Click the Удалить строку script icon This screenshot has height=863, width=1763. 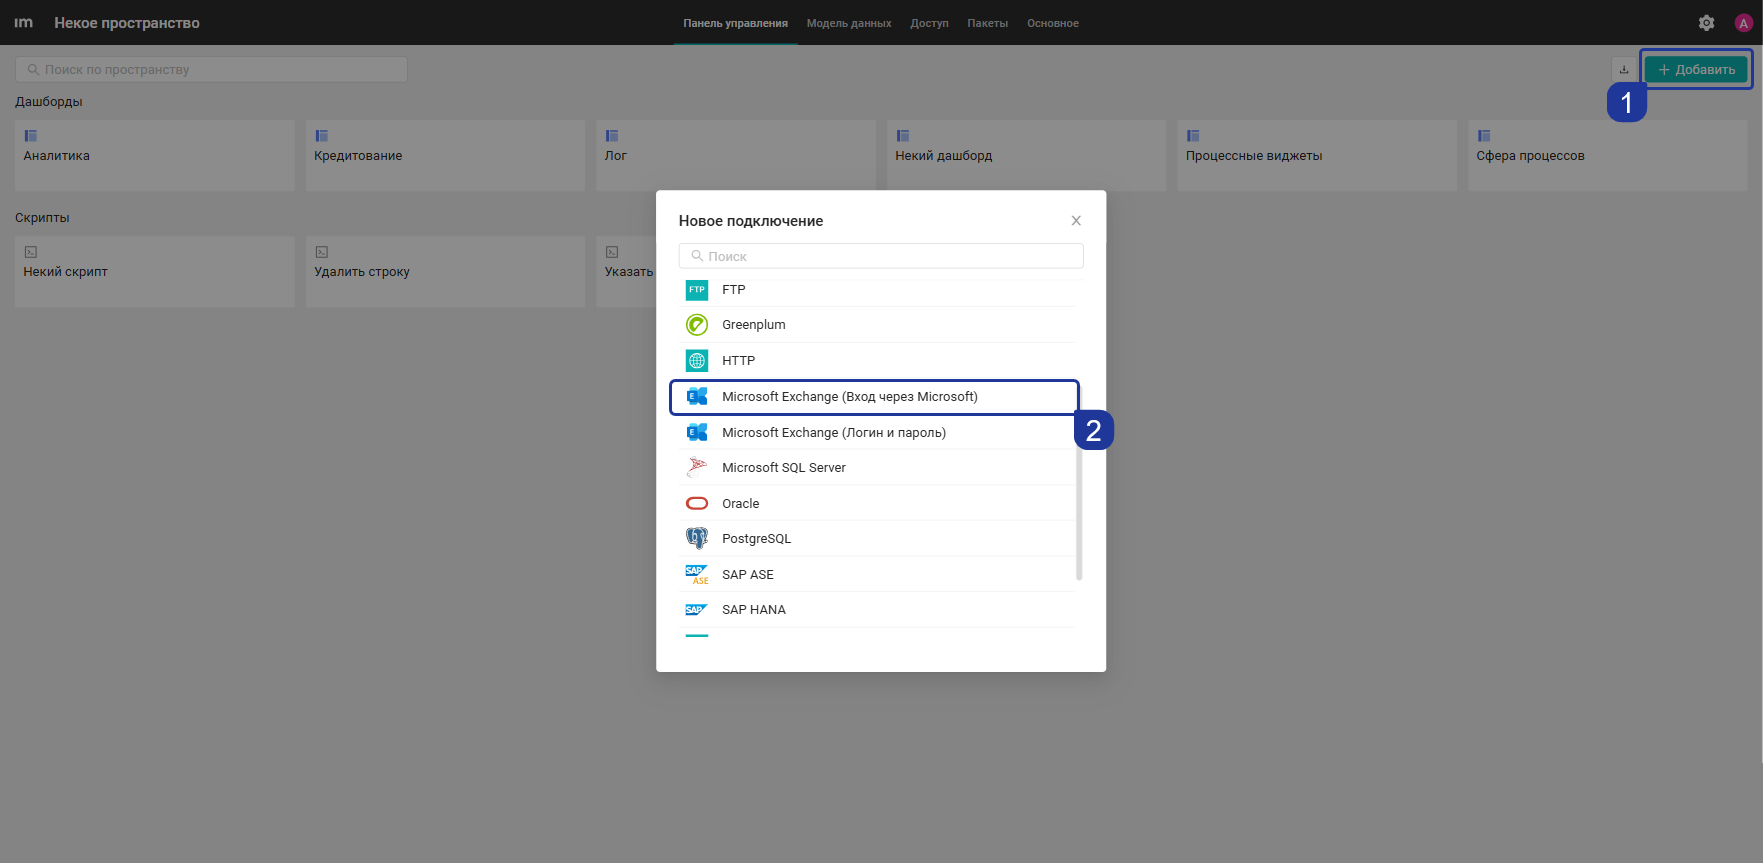click(x=322, y=252)
